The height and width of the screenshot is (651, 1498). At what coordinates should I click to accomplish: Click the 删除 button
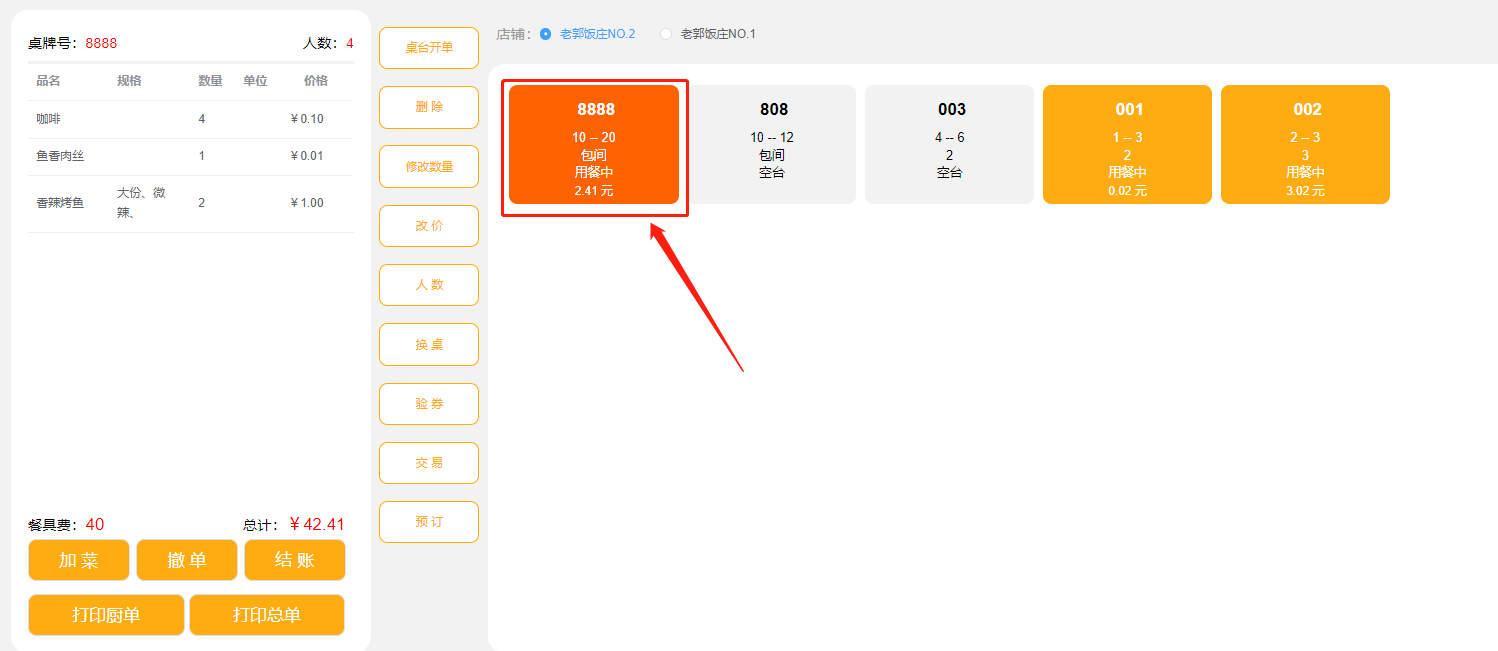pos(429,107)
